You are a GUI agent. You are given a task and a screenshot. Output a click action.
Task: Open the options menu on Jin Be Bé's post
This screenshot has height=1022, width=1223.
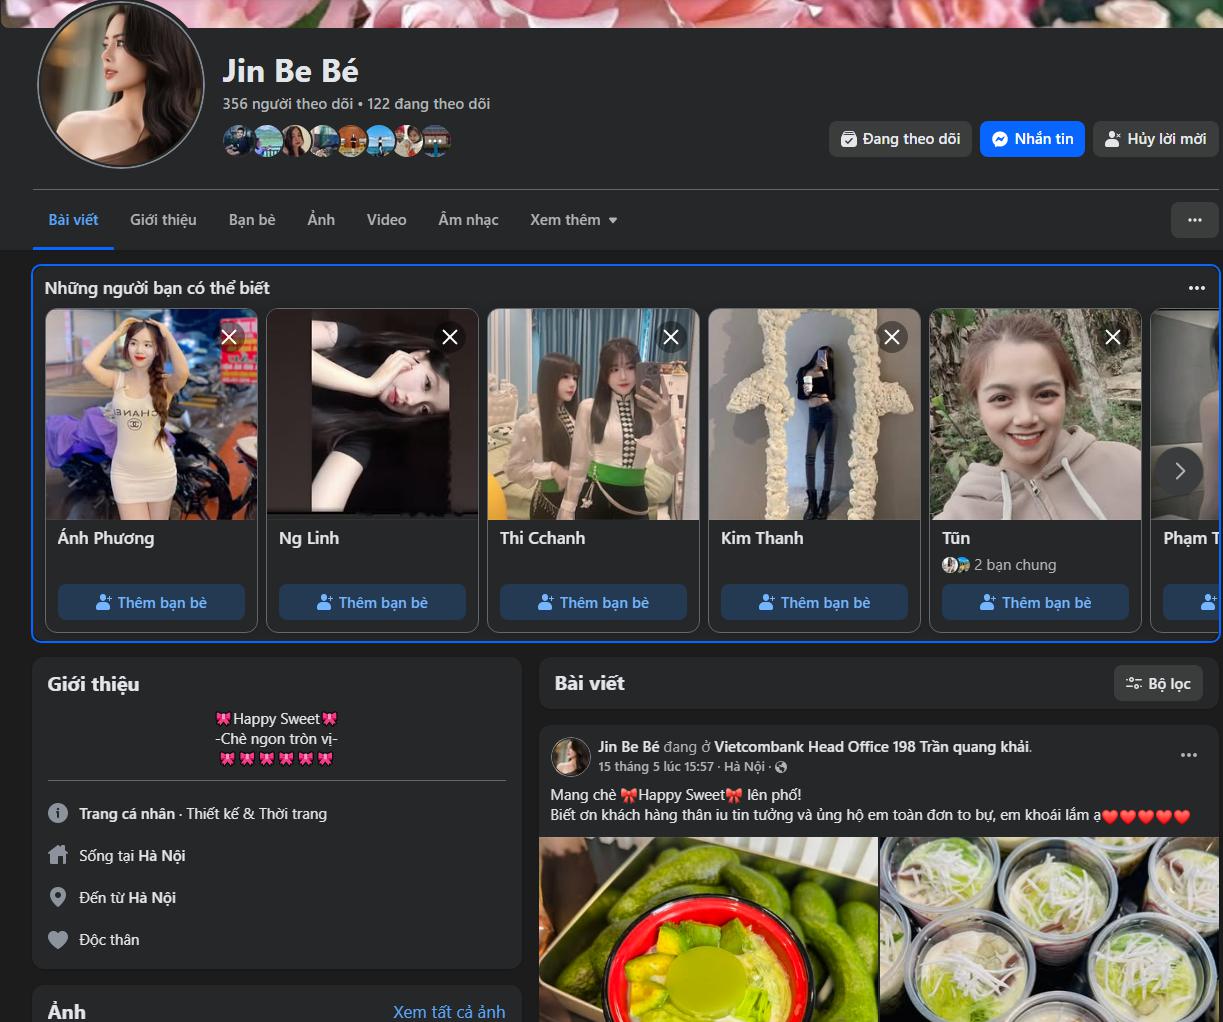[1189, 757]
